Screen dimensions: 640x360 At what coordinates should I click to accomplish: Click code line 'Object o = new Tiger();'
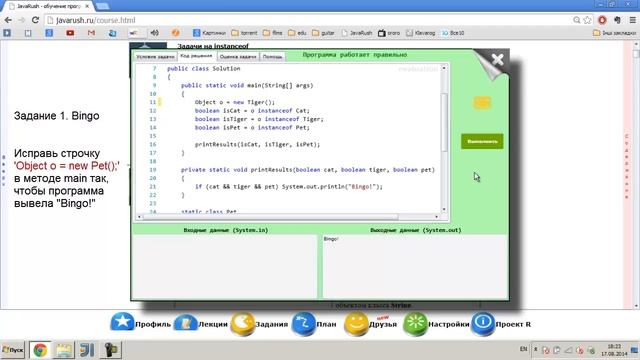point(235,102)
